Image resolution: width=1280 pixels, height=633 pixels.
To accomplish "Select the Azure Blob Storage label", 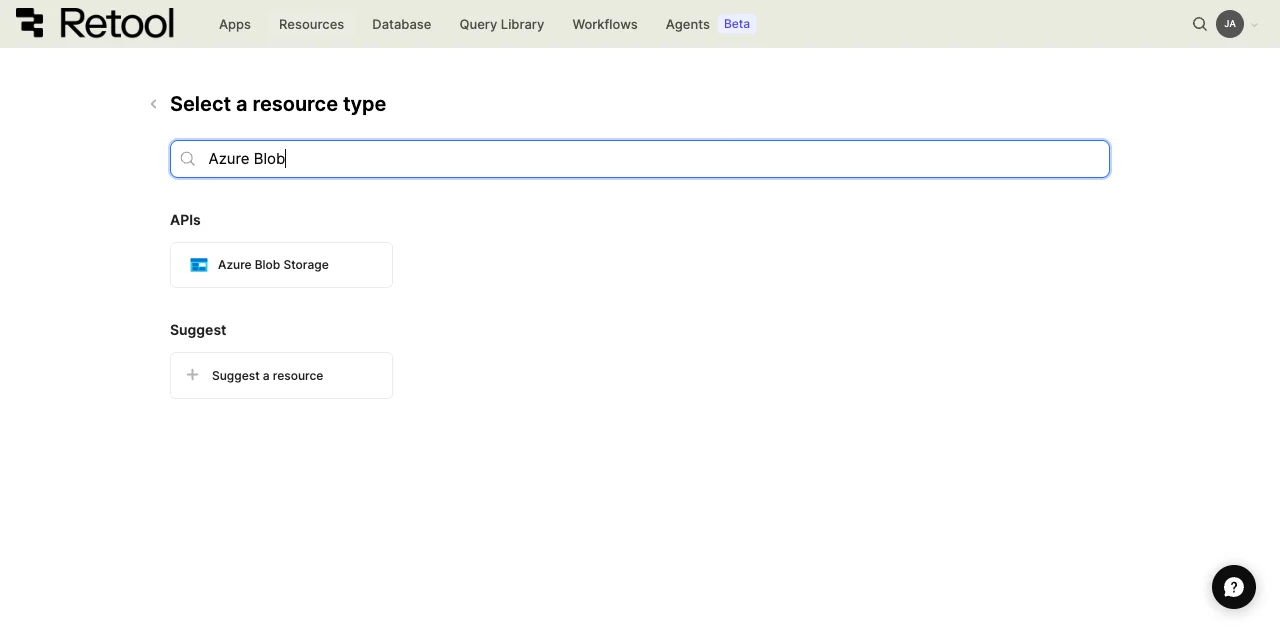I will (x=273, y=265).
